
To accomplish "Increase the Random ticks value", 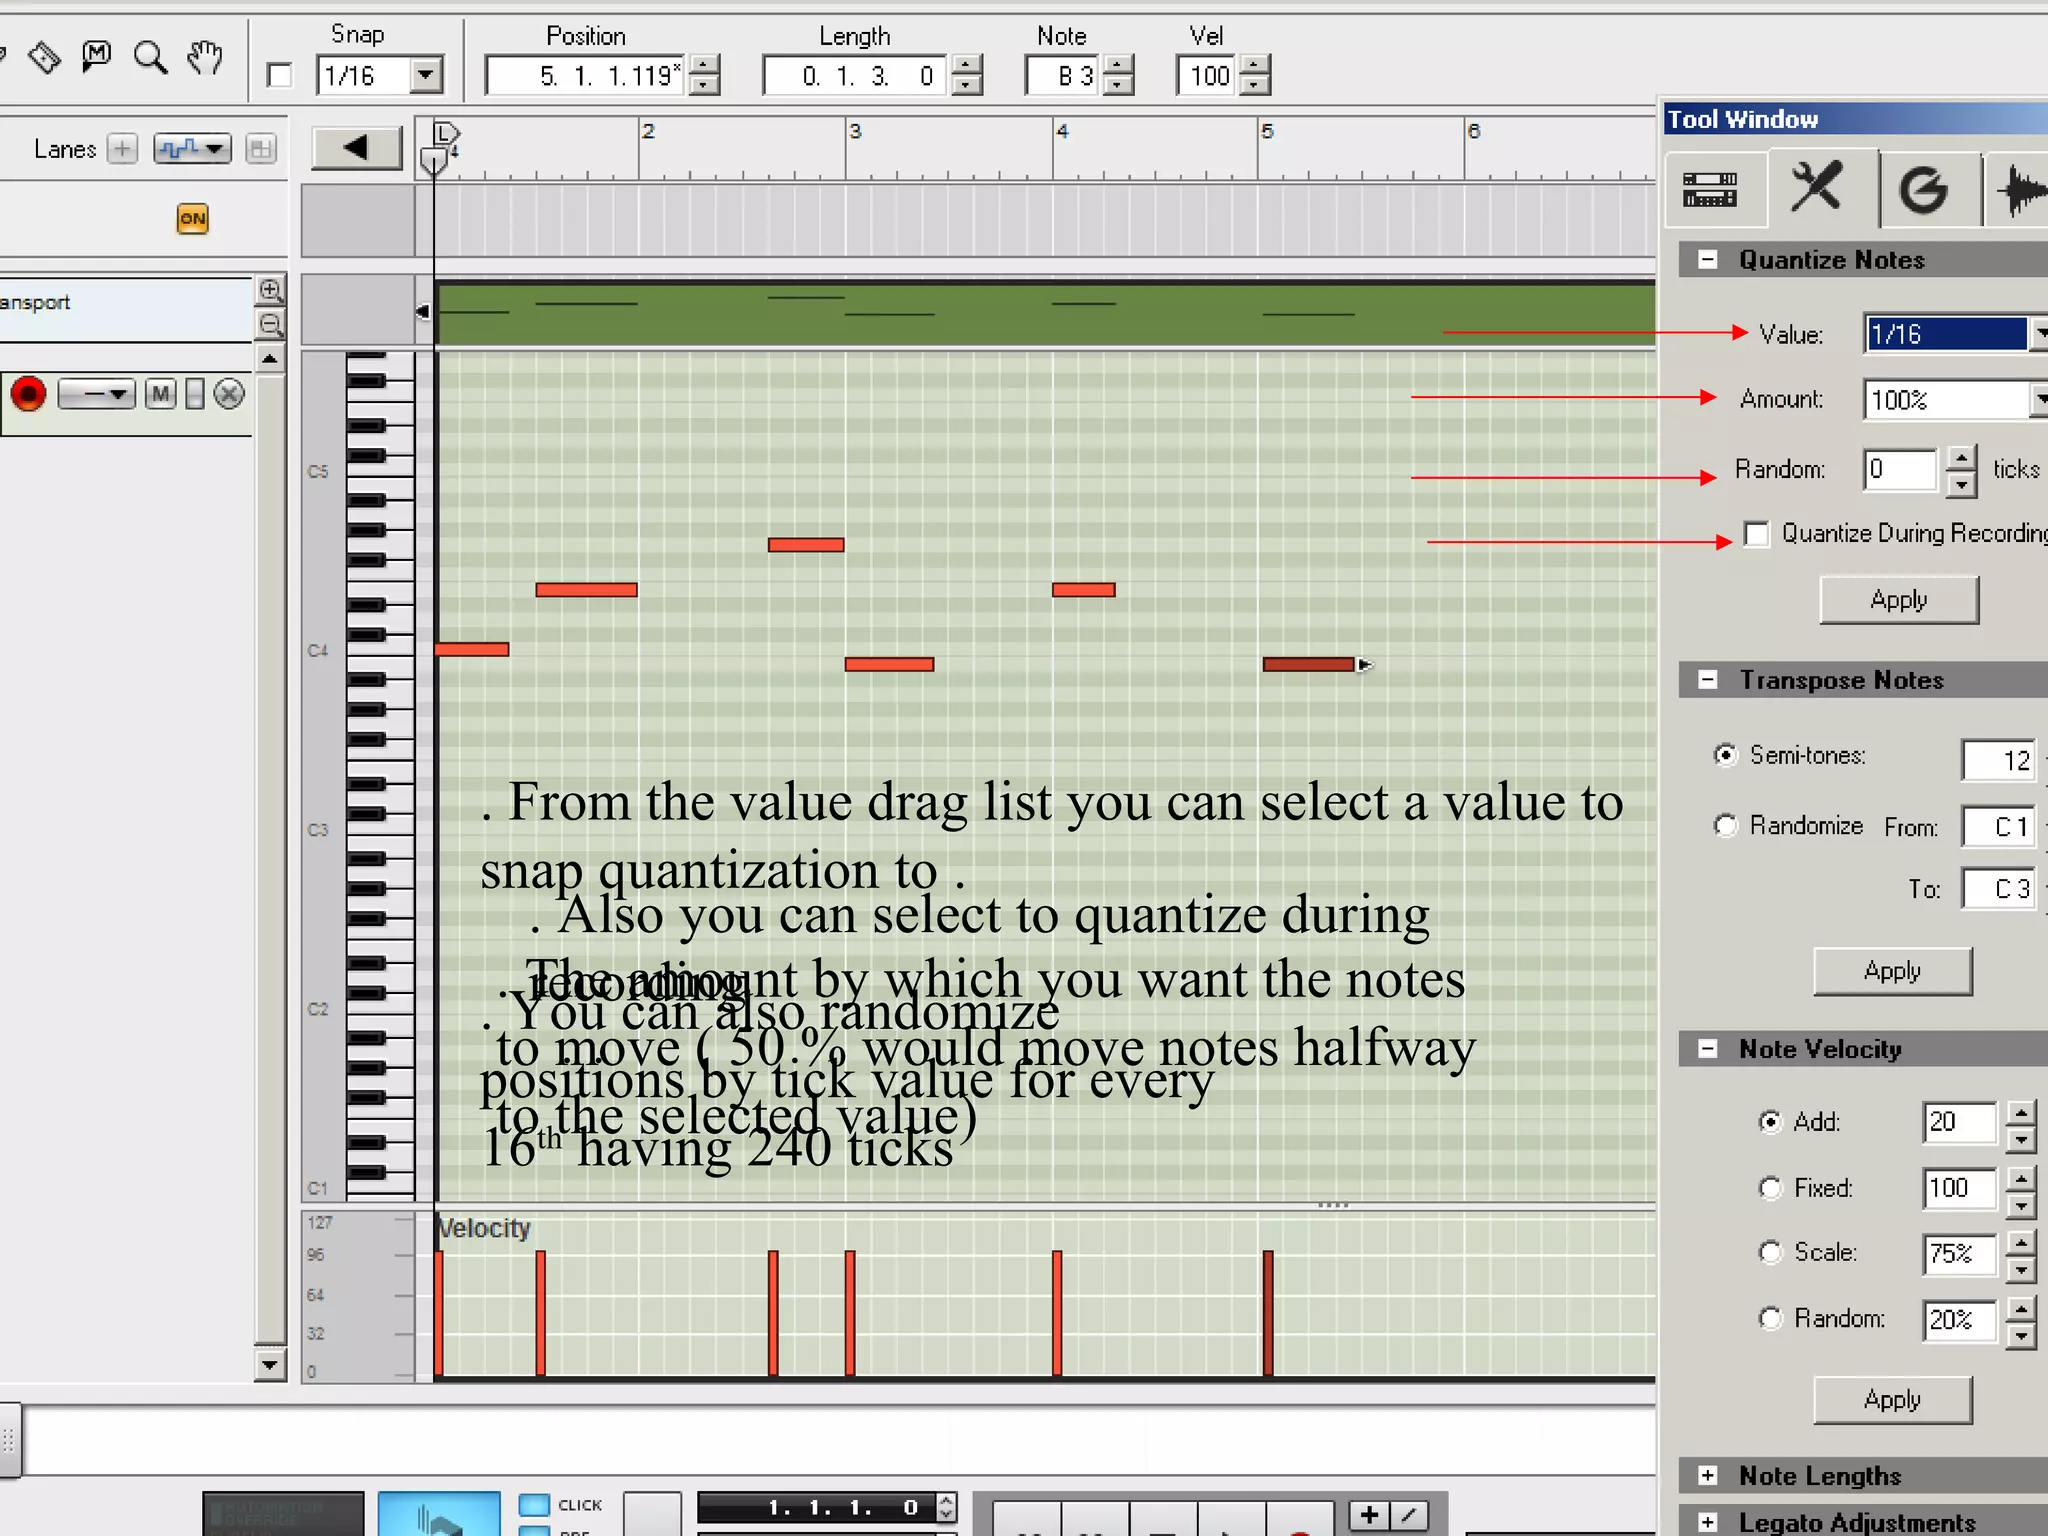I will tap(1962, 458).
